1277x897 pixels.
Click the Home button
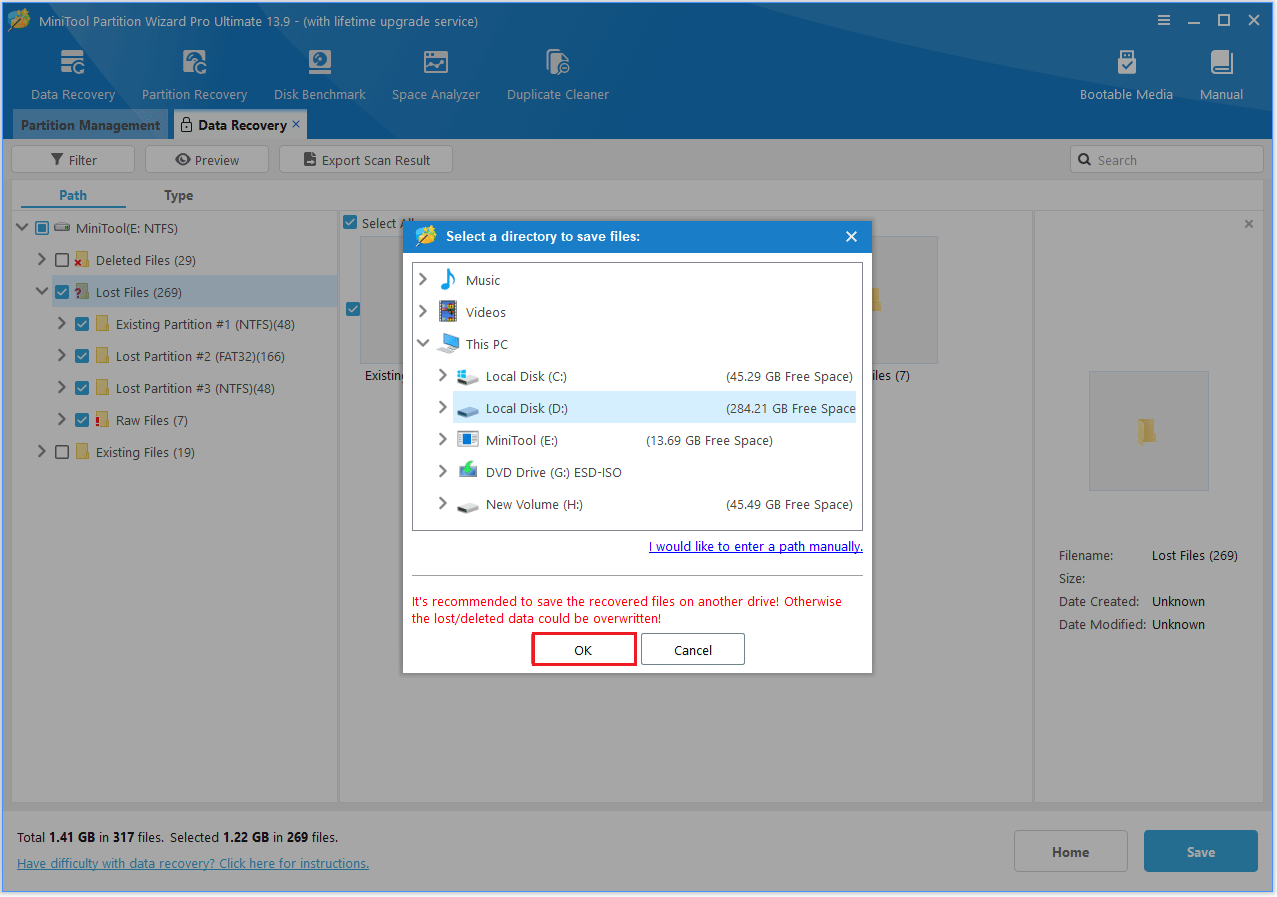click(x=1071, y=852)
